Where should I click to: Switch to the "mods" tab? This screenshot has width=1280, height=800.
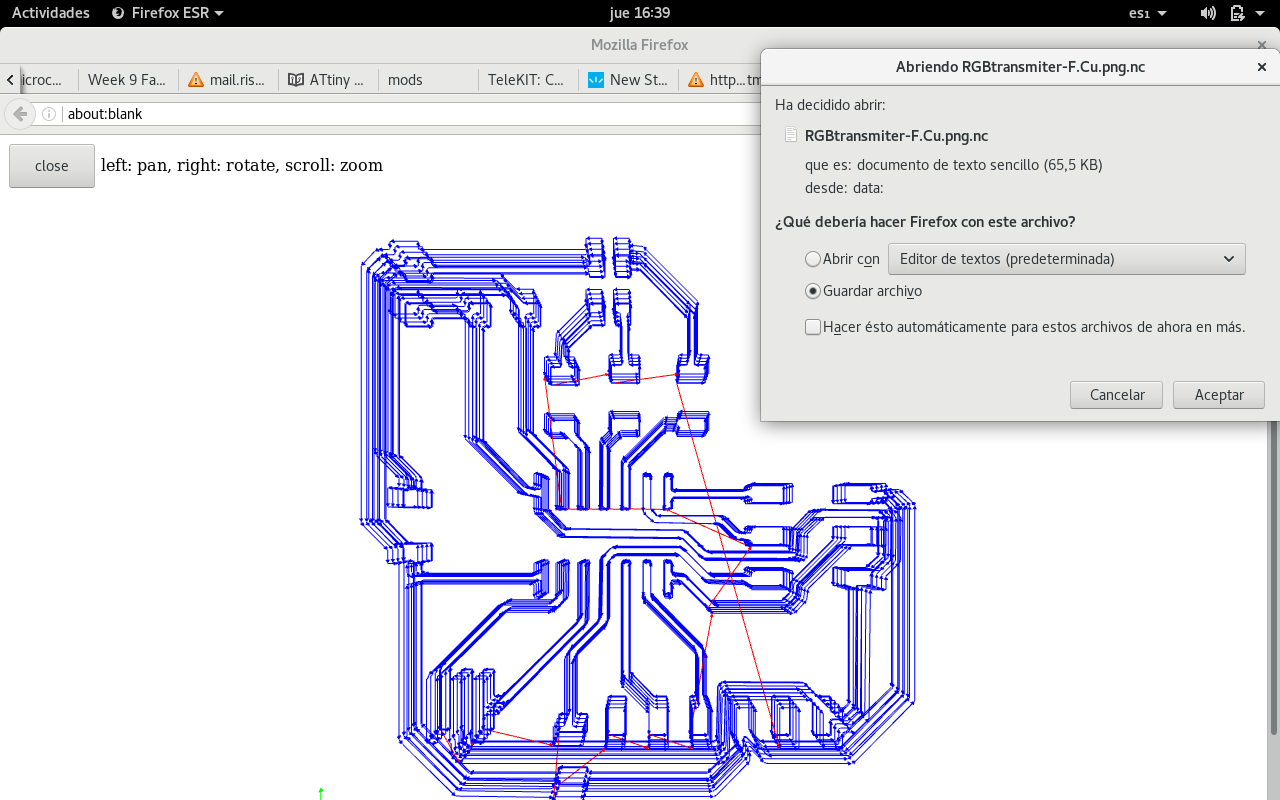[428, 80]
